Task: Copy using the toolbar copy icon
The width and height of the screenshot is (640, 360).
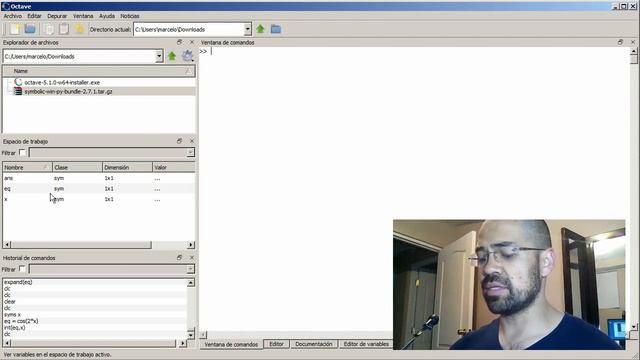Action: 49,29
